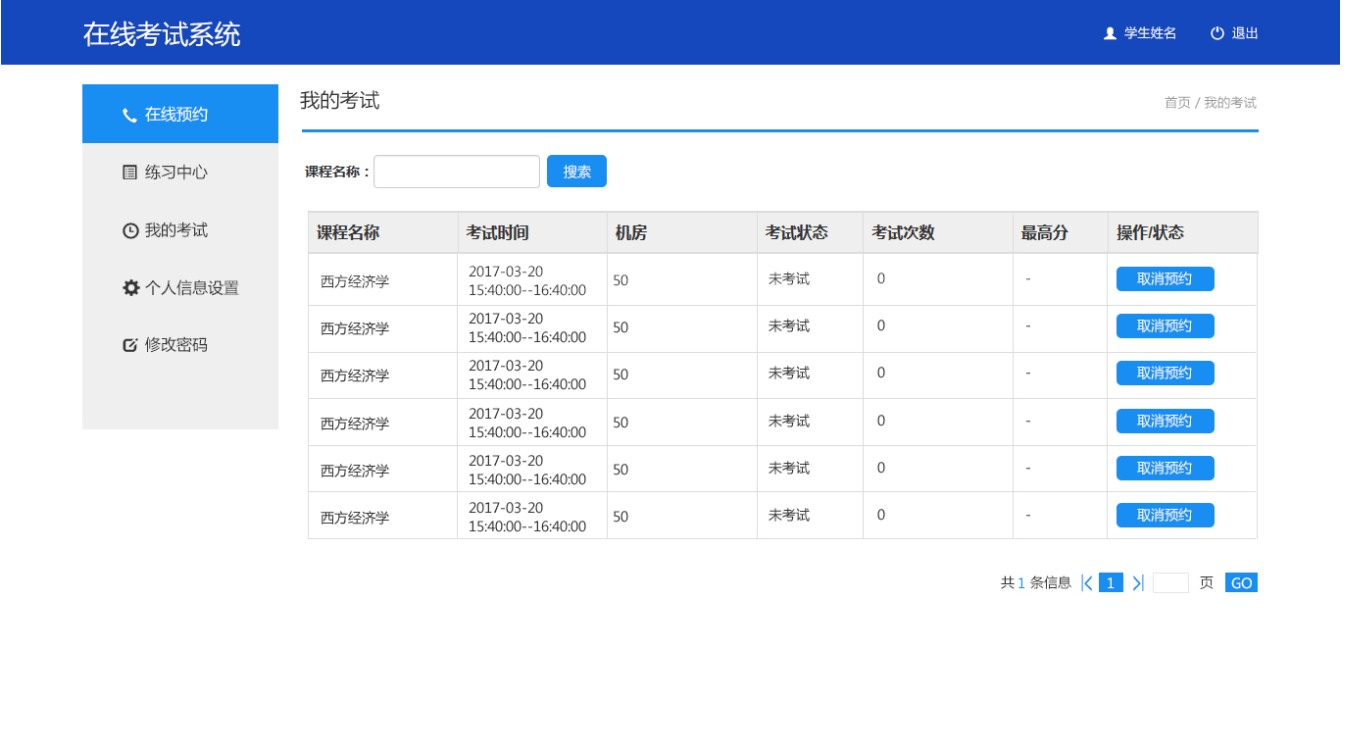Click the power icon beside 退出
Screen dimensions: 1355x748
1217,33
